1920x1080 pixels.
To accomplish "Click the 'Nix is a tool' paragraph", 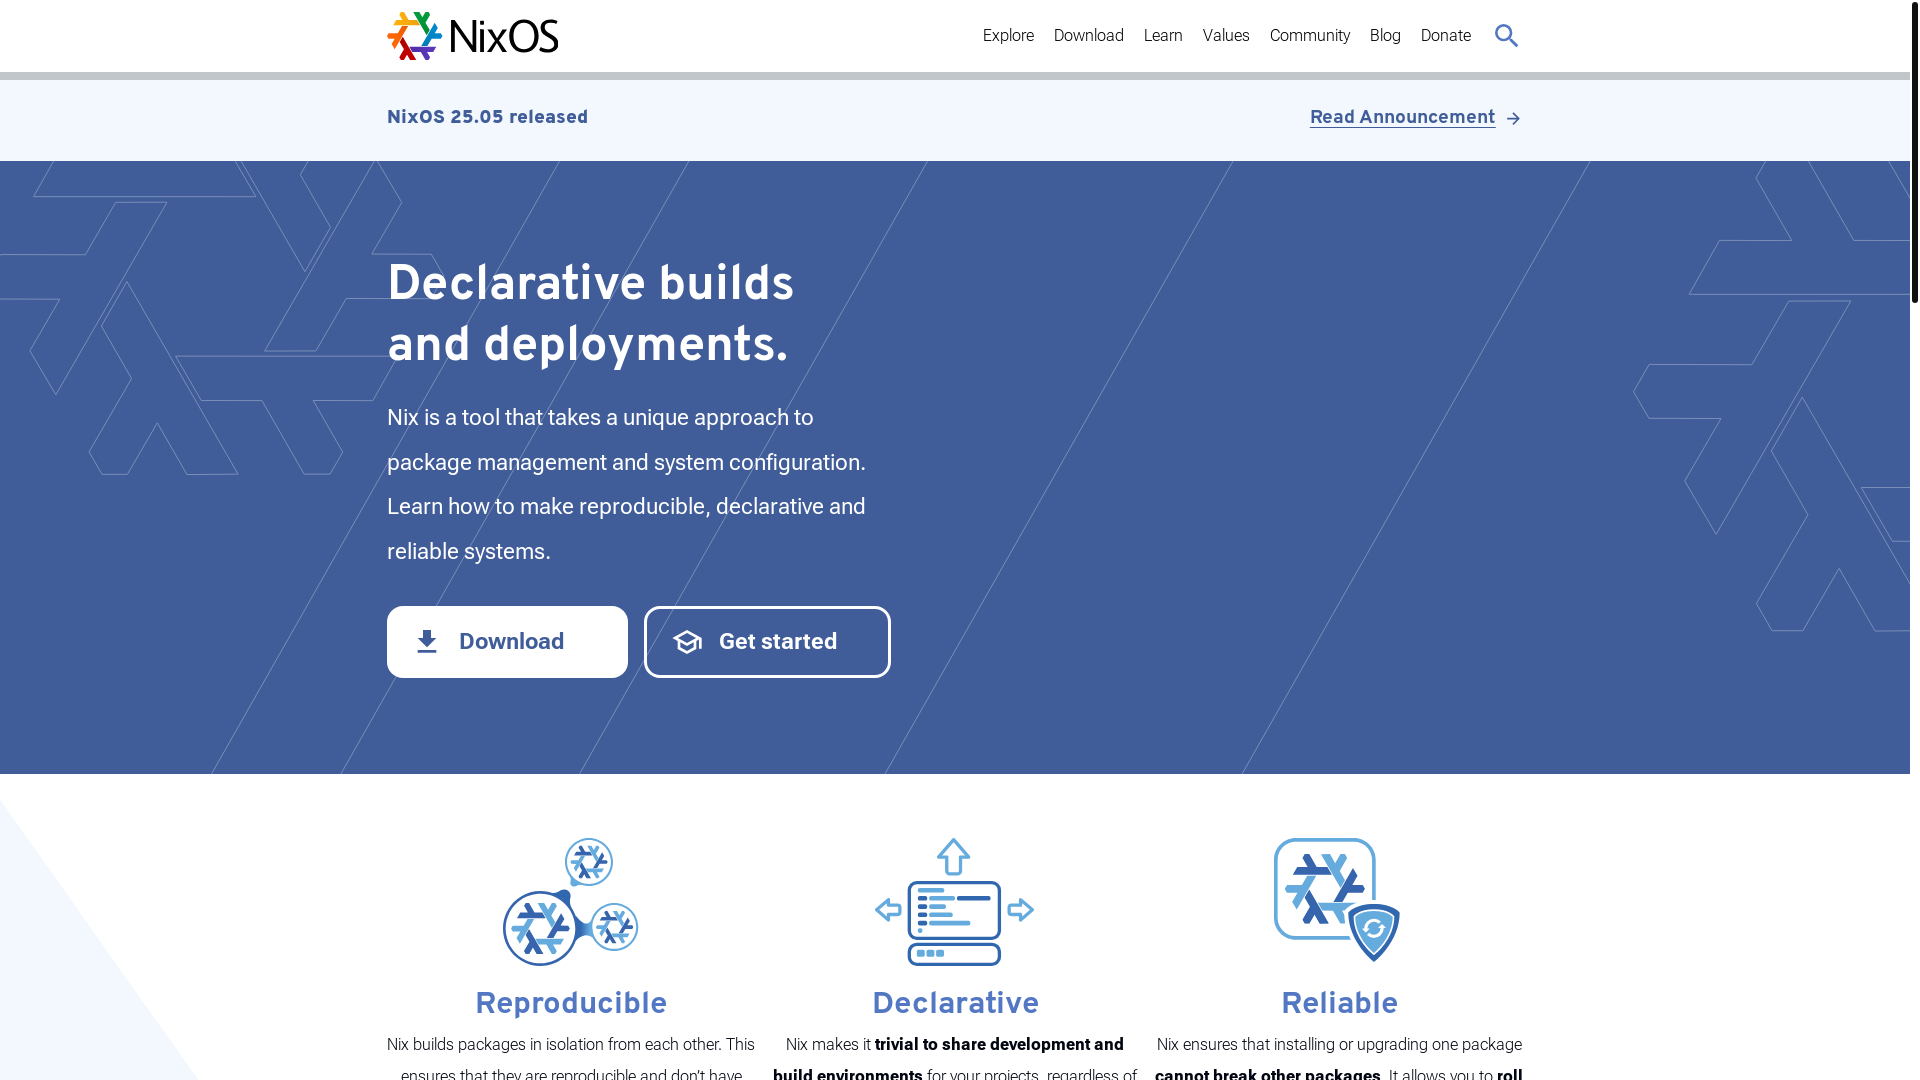I will [627, 484].
